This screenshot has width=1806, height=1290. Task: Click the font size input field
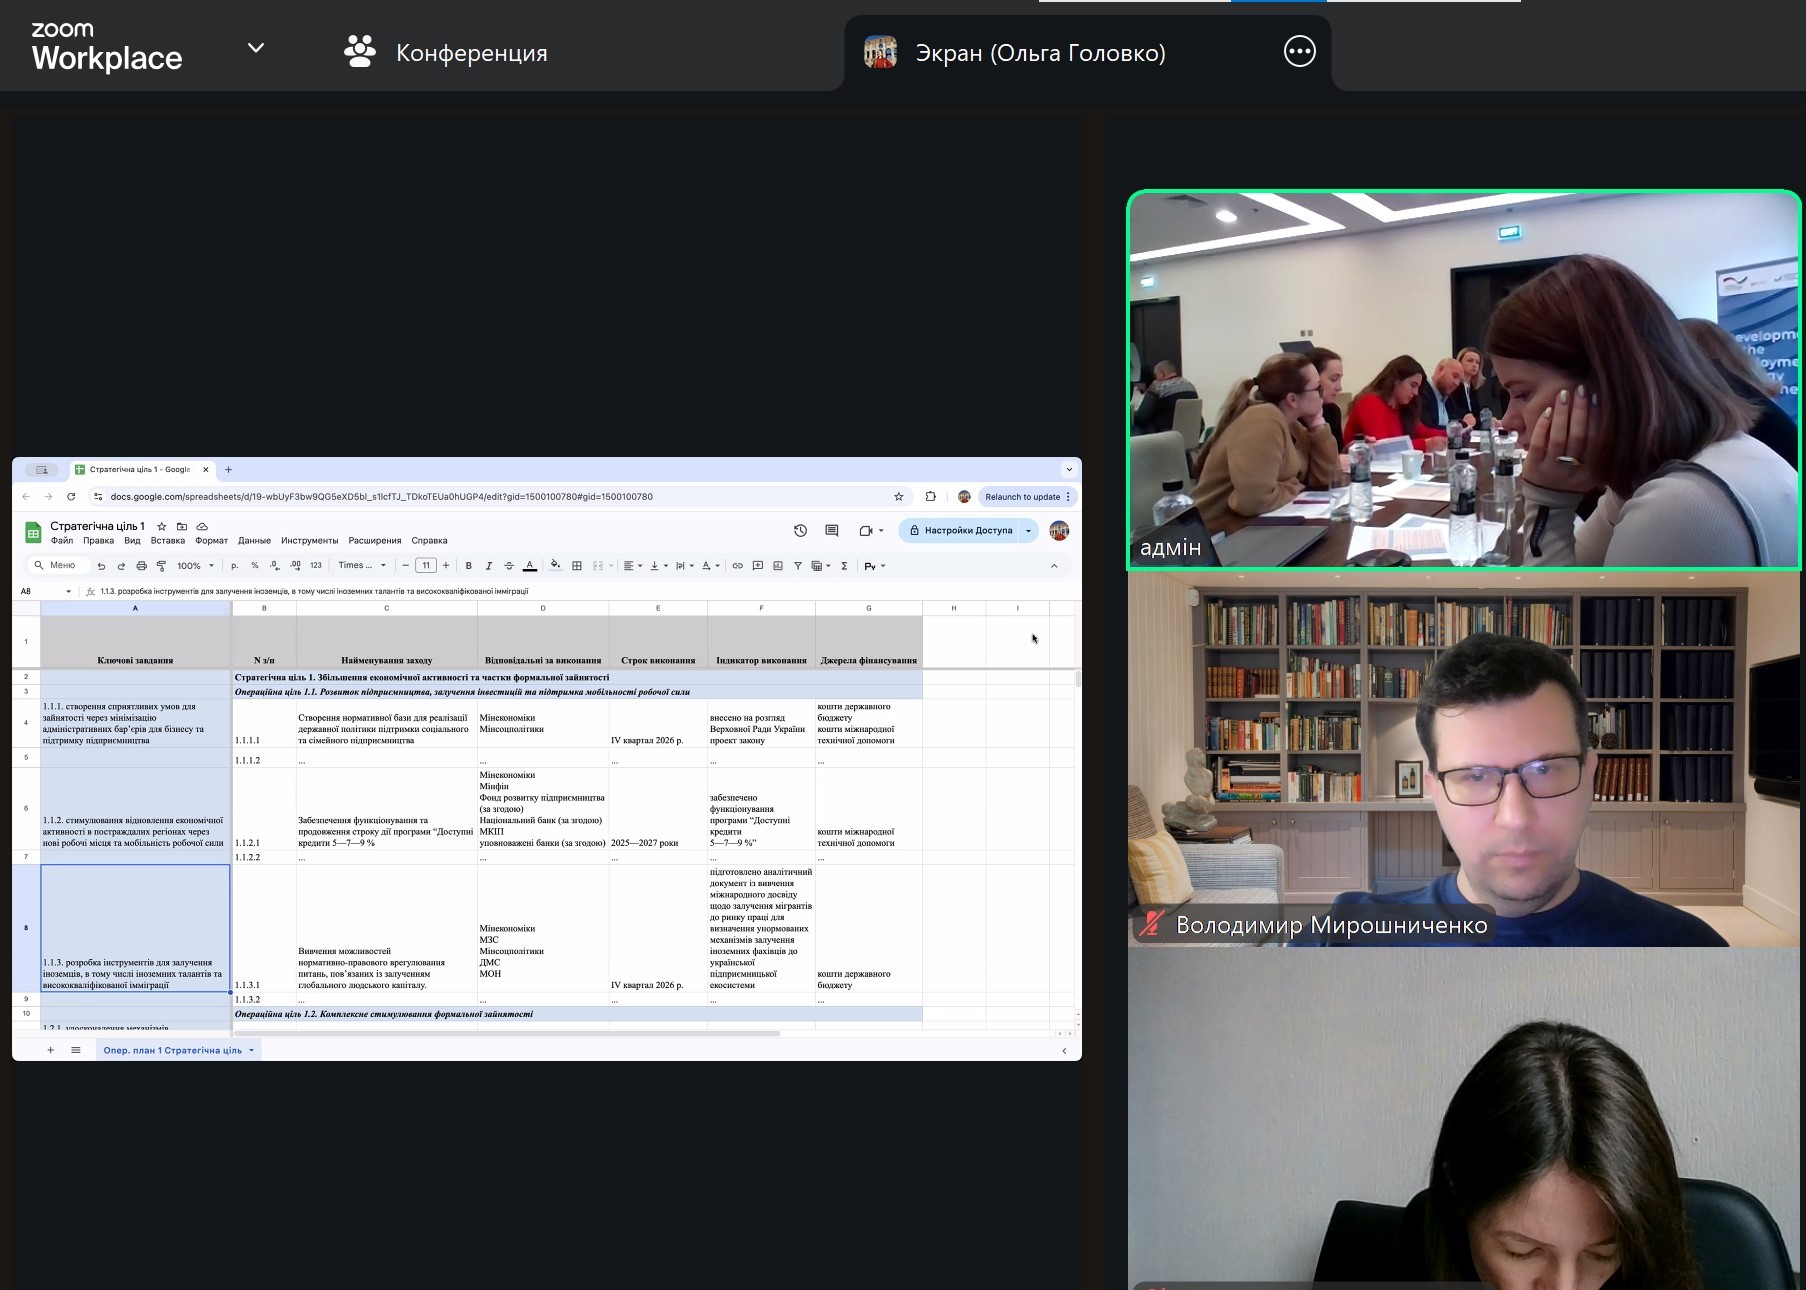(x=426, y=566)
